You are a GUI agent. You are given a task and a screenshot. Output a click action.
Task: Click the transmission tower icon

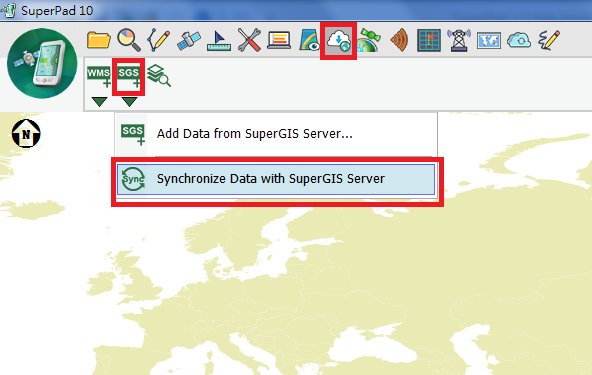[x=459, y=40]
